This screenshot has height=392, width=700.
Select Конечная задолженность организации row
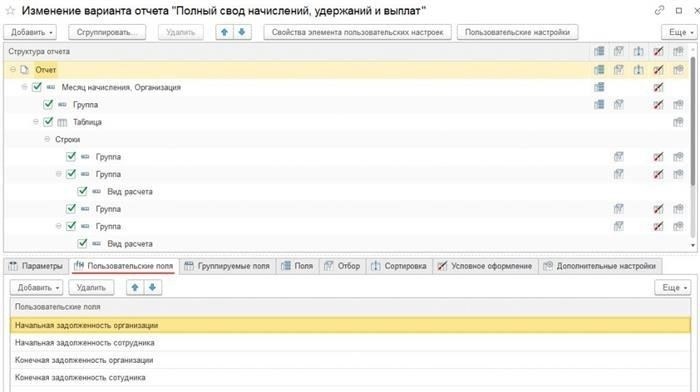[x=350, y=360]
